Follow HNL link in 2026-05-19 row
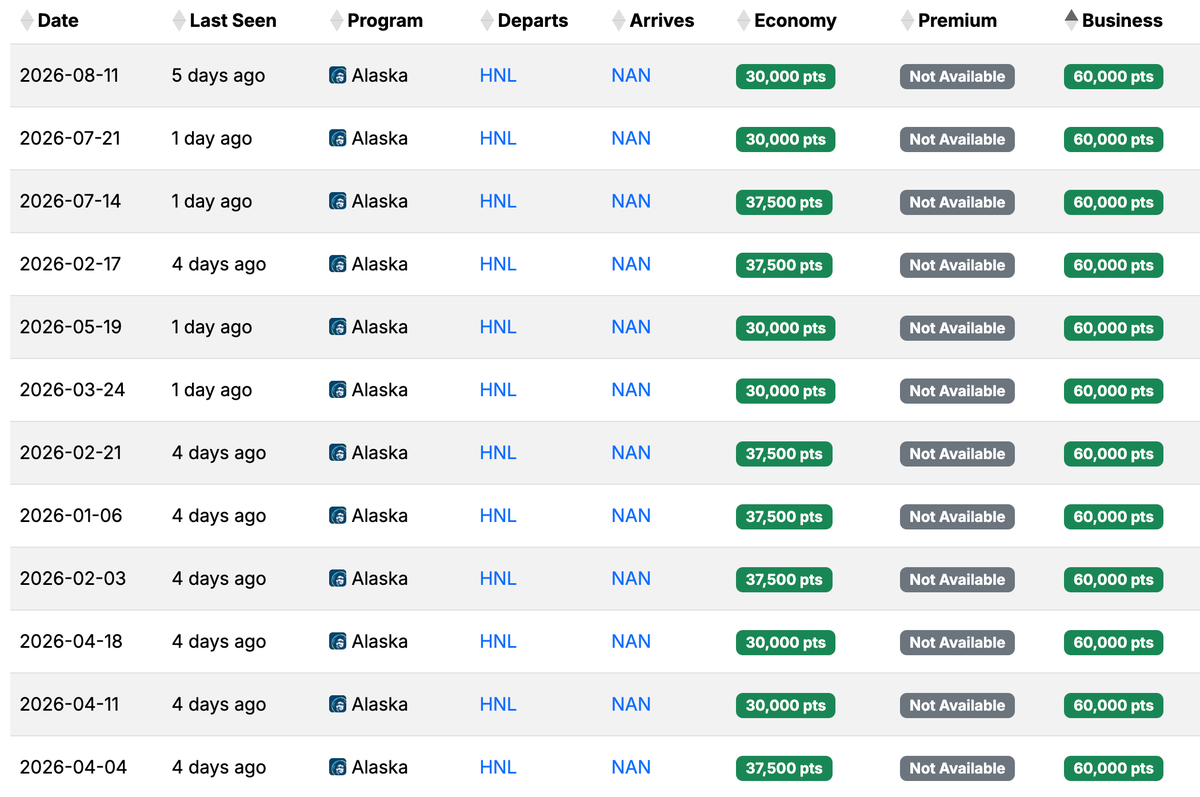The image size is (1200, 797). tap(498, 328)
